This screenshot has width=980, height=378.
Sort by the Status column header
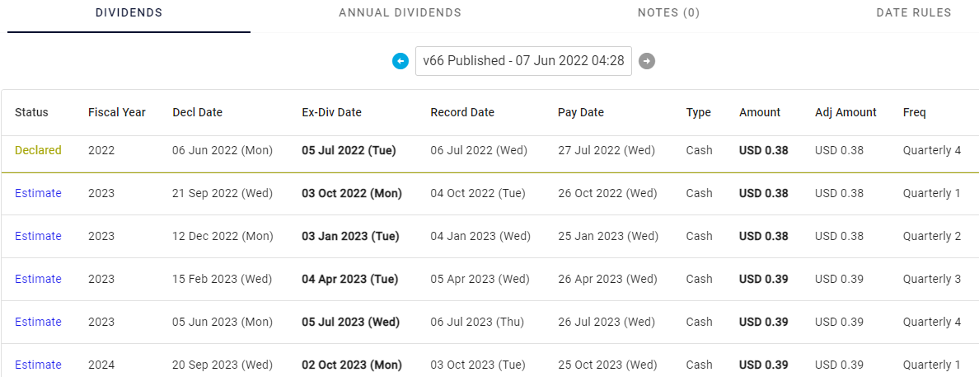(31, 112)
